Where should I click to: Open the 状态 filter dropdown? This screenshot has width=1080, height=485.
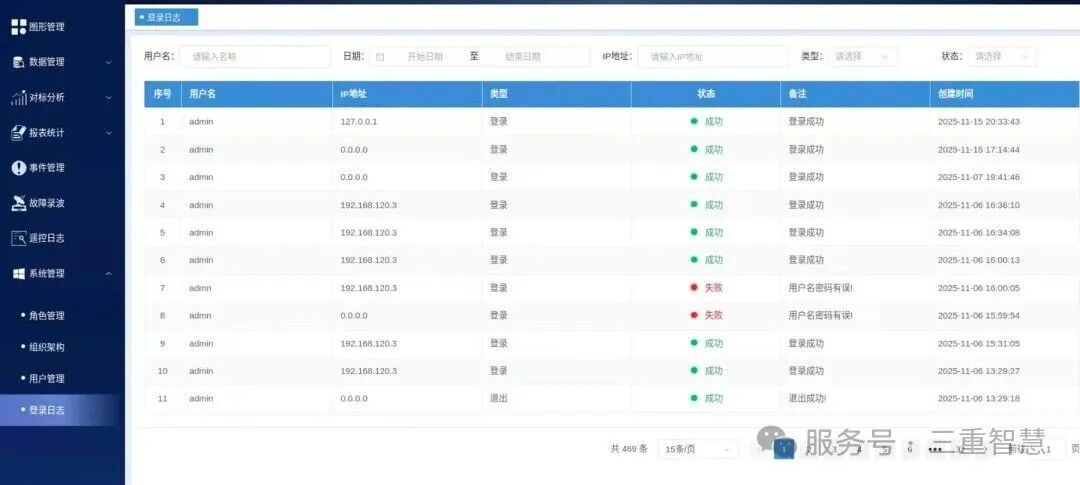[x=1001, y=56]
